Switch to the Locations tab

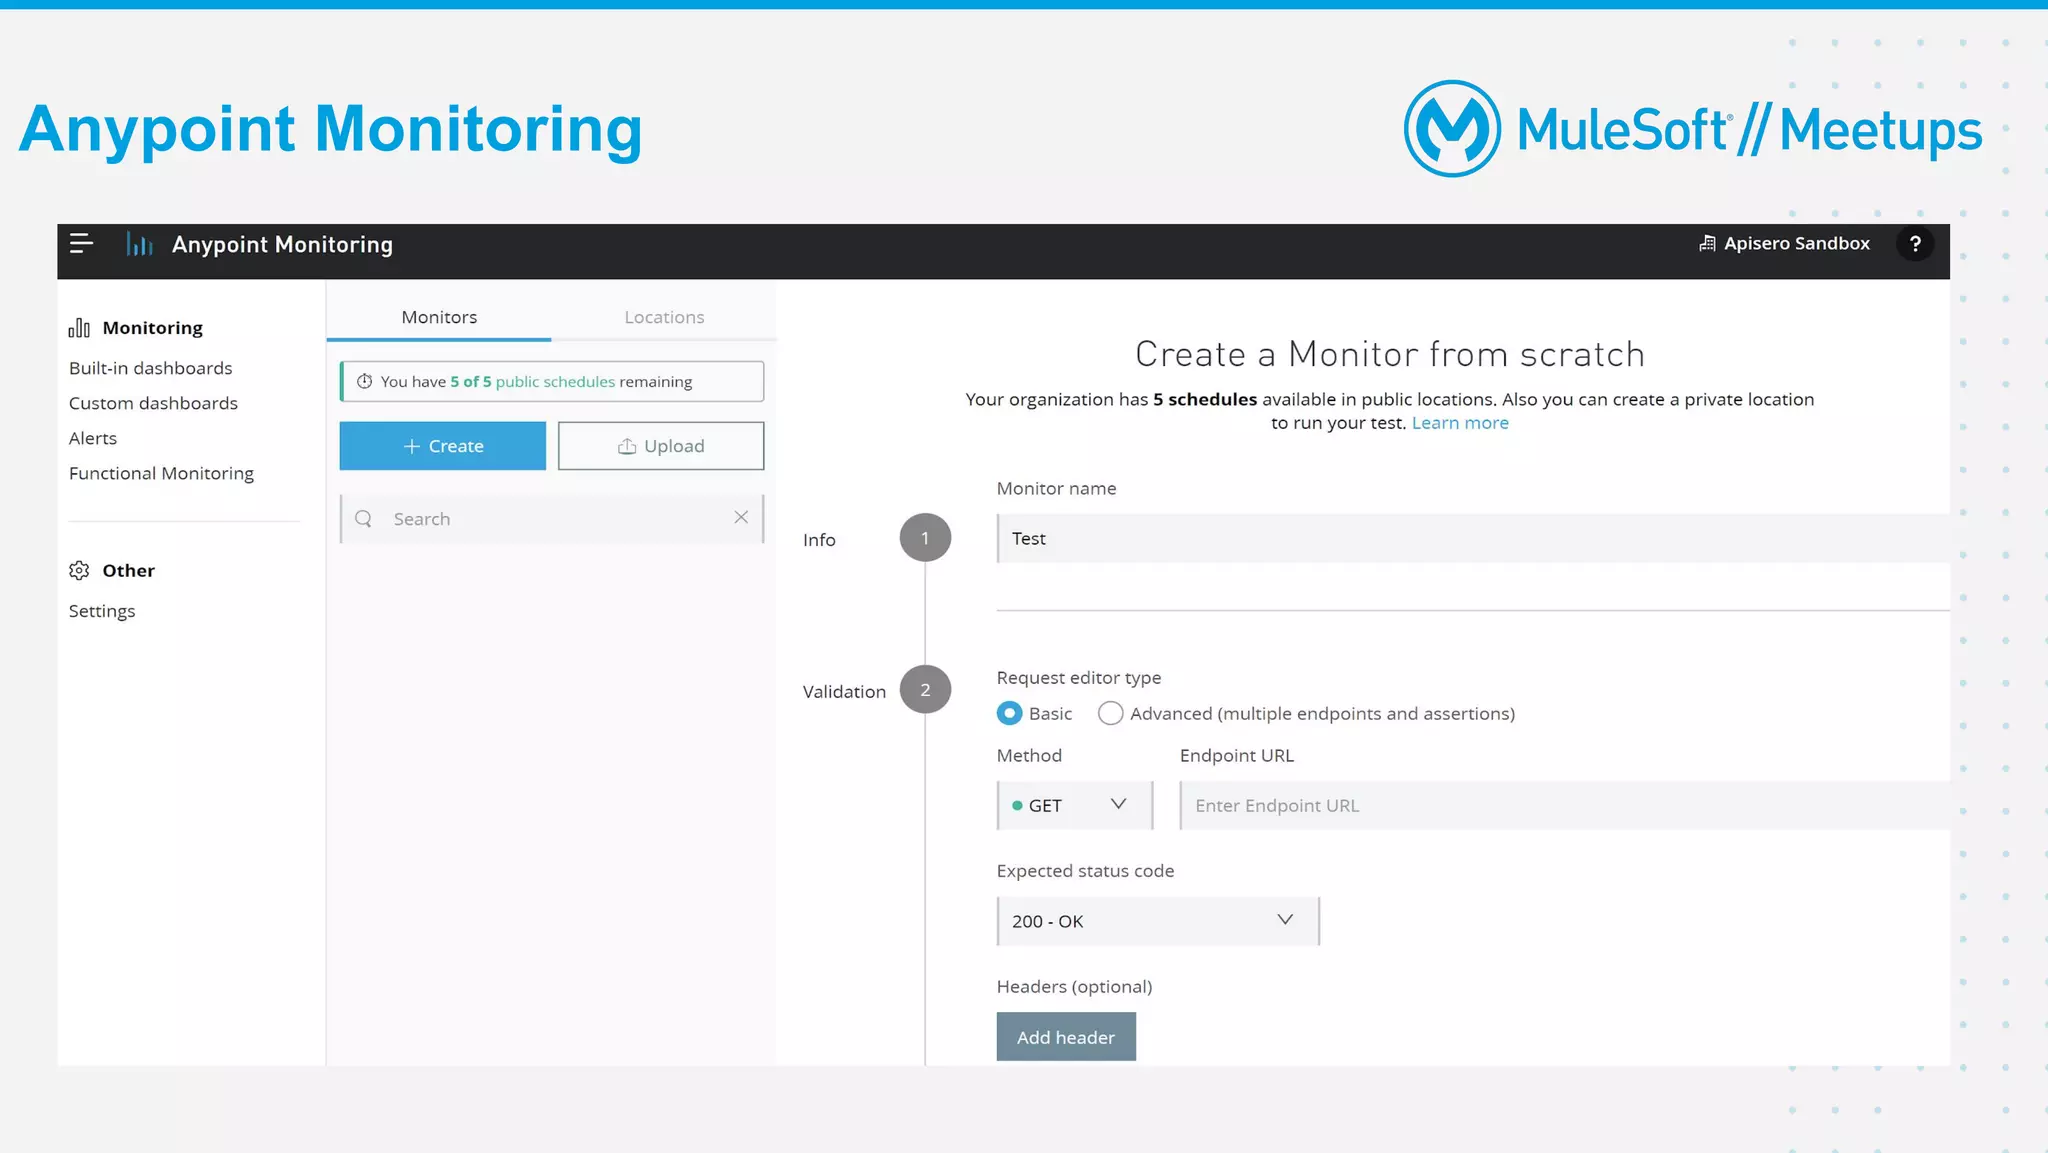click(664, 317)
